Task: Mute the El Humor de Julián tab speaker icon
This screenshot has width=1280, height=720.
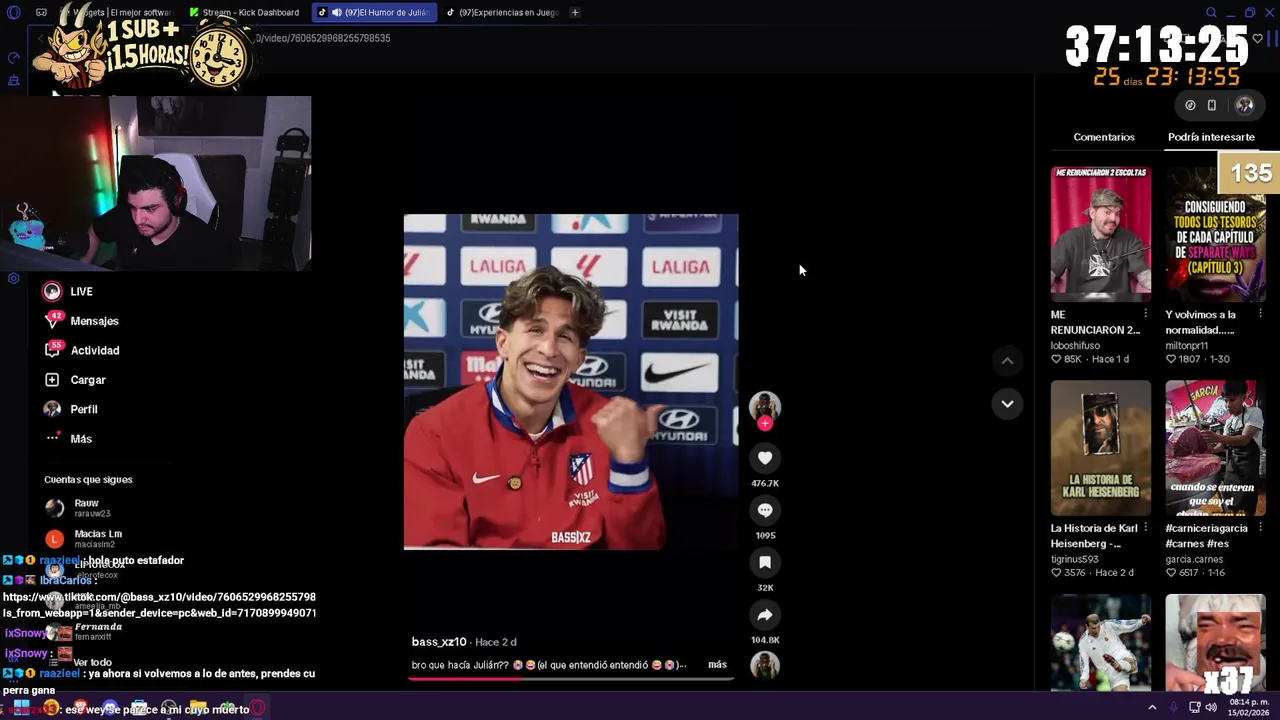Action: (337, 12)
